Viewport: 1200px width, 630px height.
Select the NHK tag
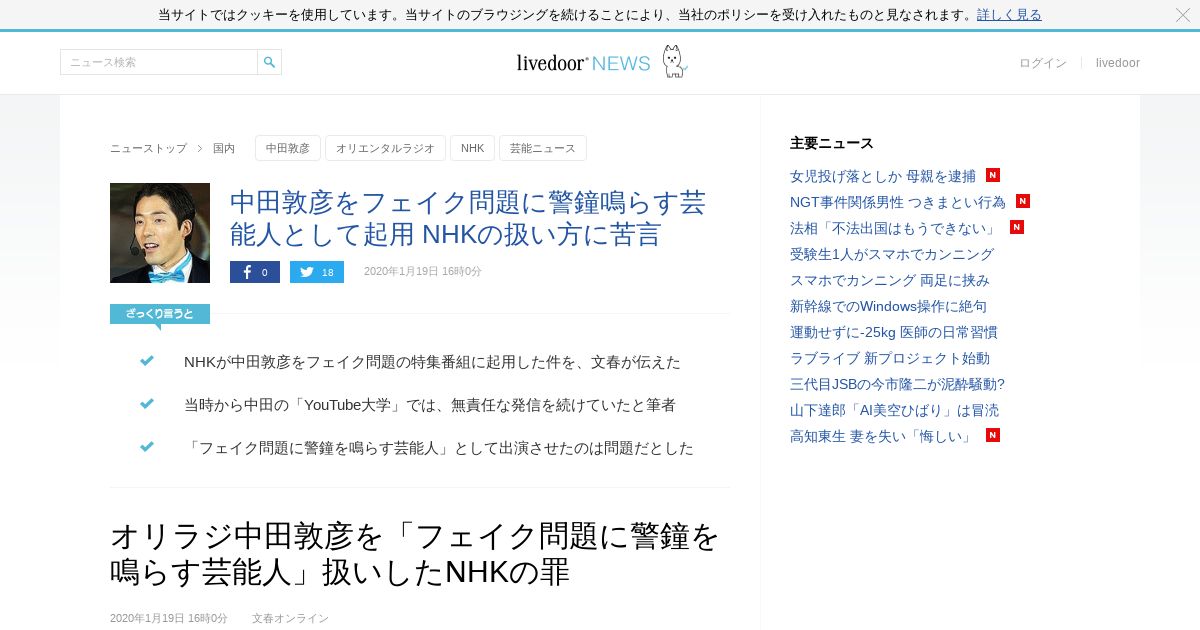click(472, 148)
